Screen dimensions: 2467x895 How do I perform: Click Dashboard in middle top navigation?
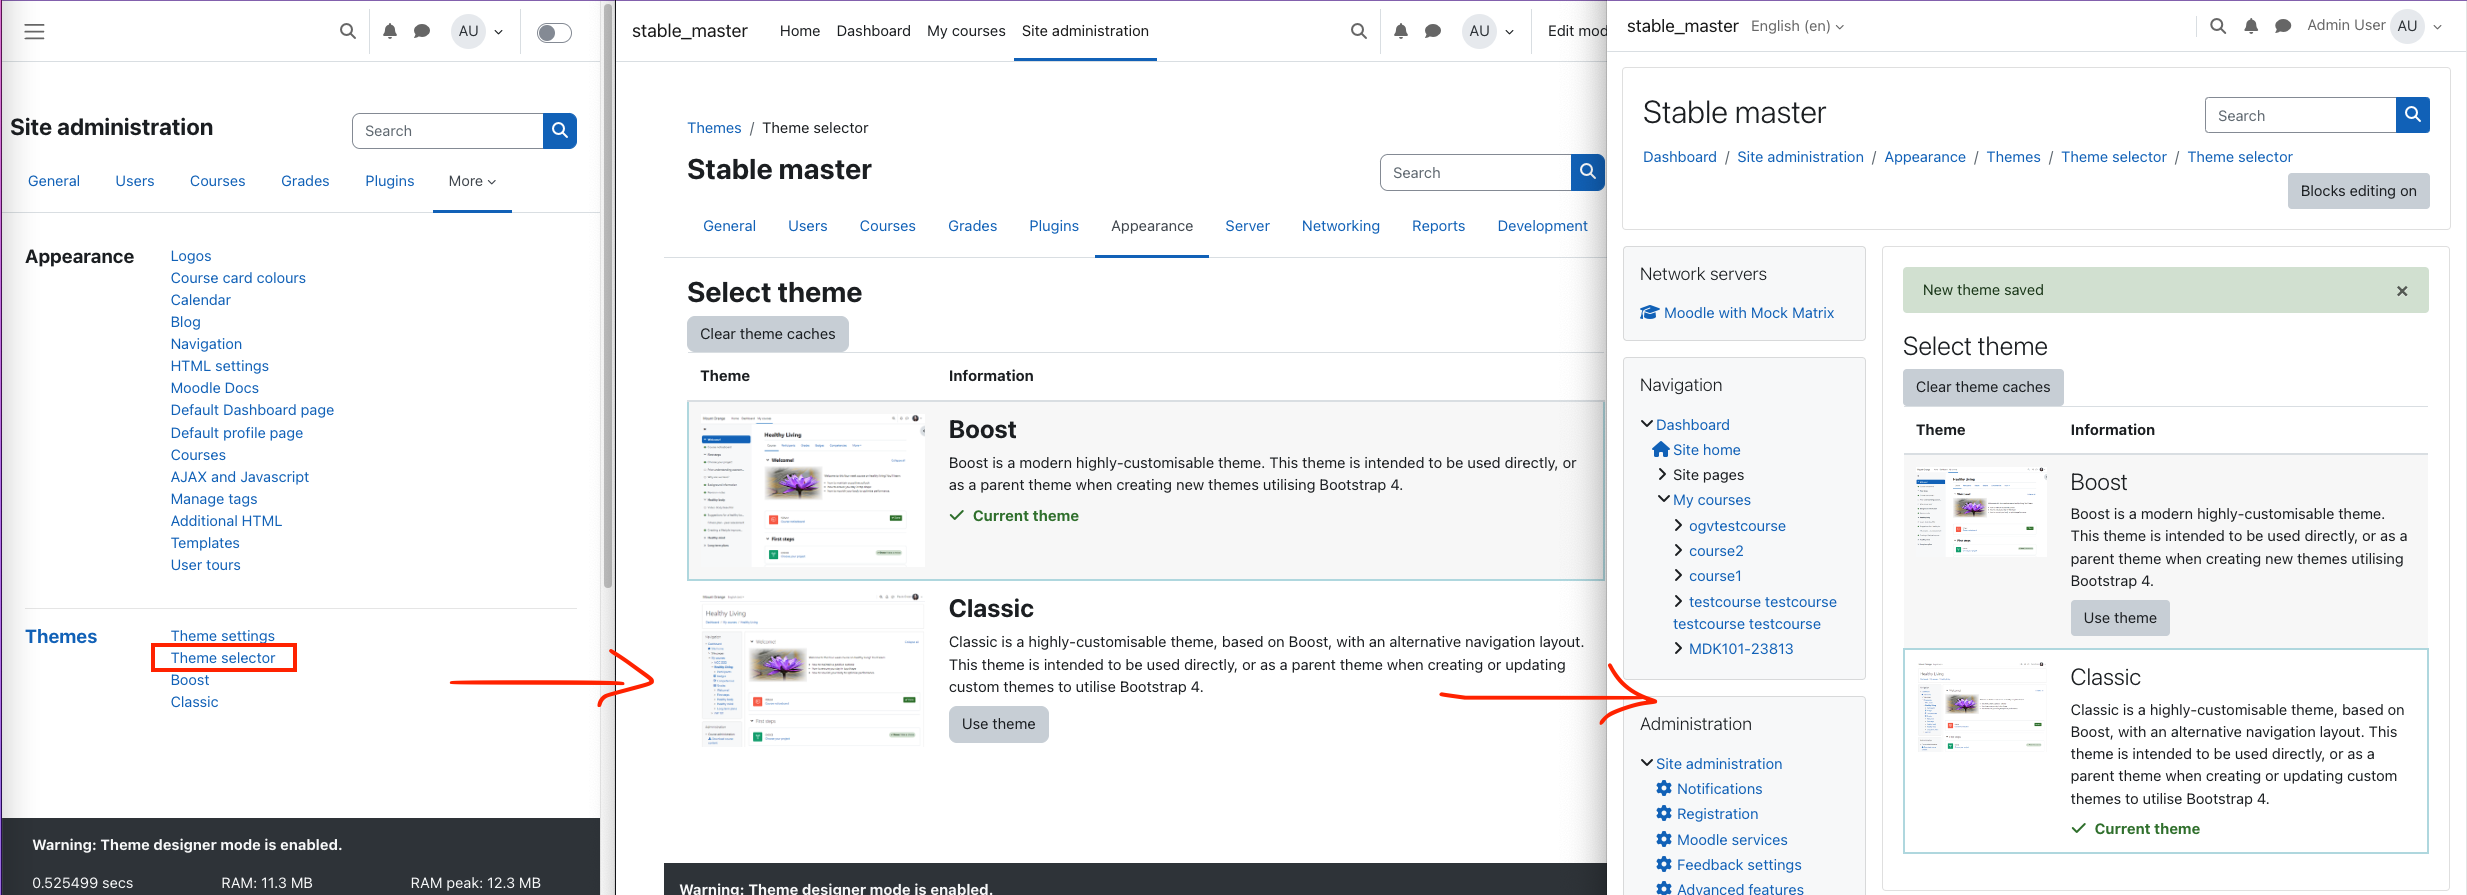click(x=874, y=31)
